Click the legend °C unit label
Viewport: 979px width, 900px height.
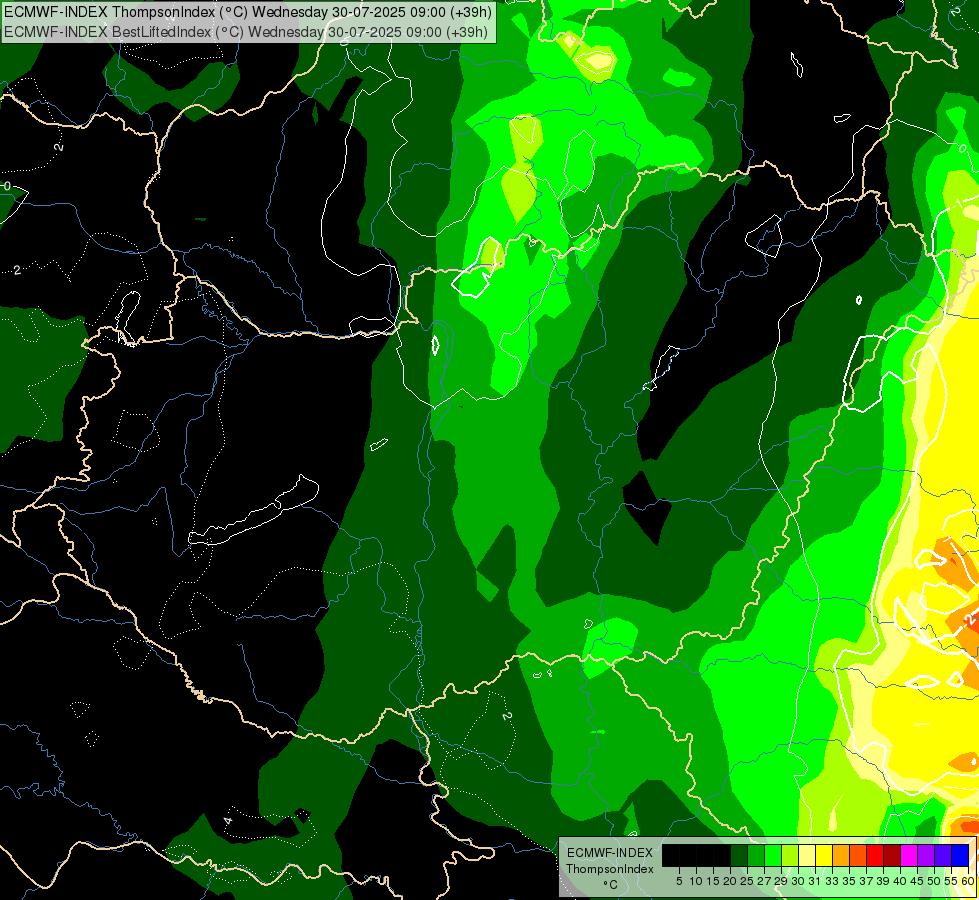pyautogui.click(x=610, y=884)
